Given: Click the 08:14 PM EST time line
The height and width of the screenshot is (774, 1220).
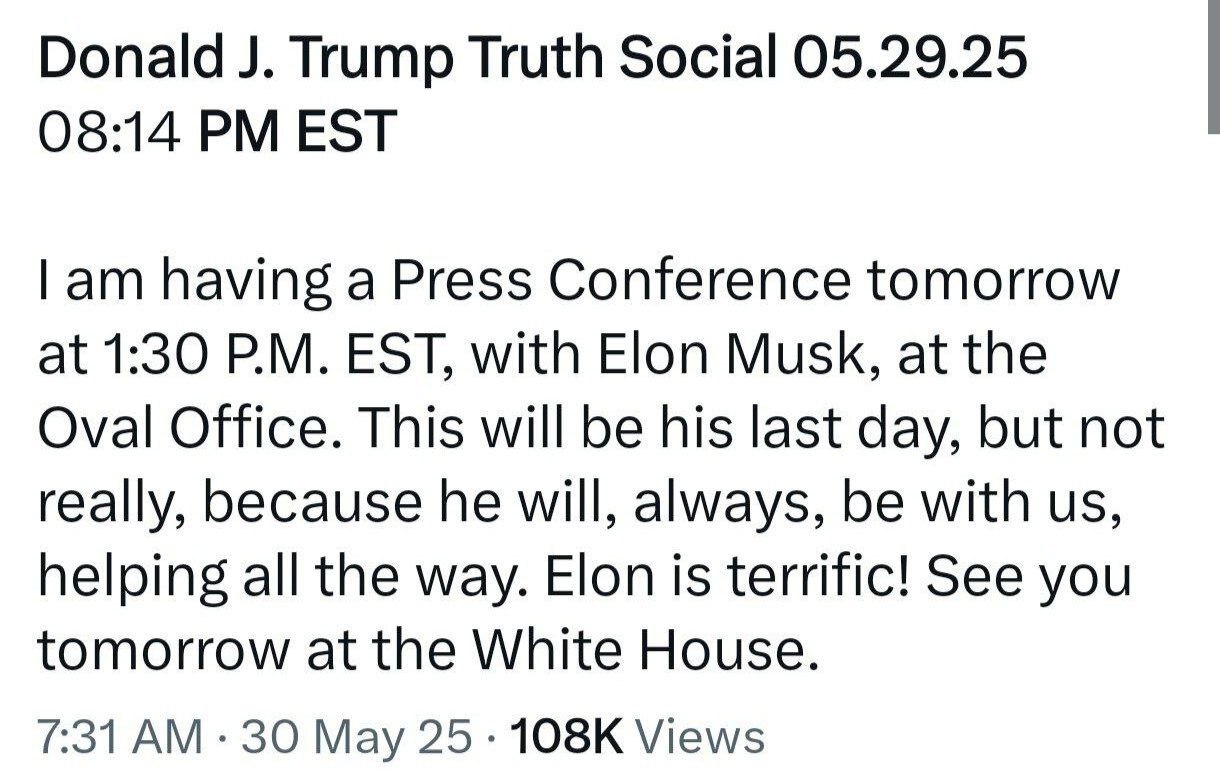Looking at the screenshot, I should coord(217,132).
